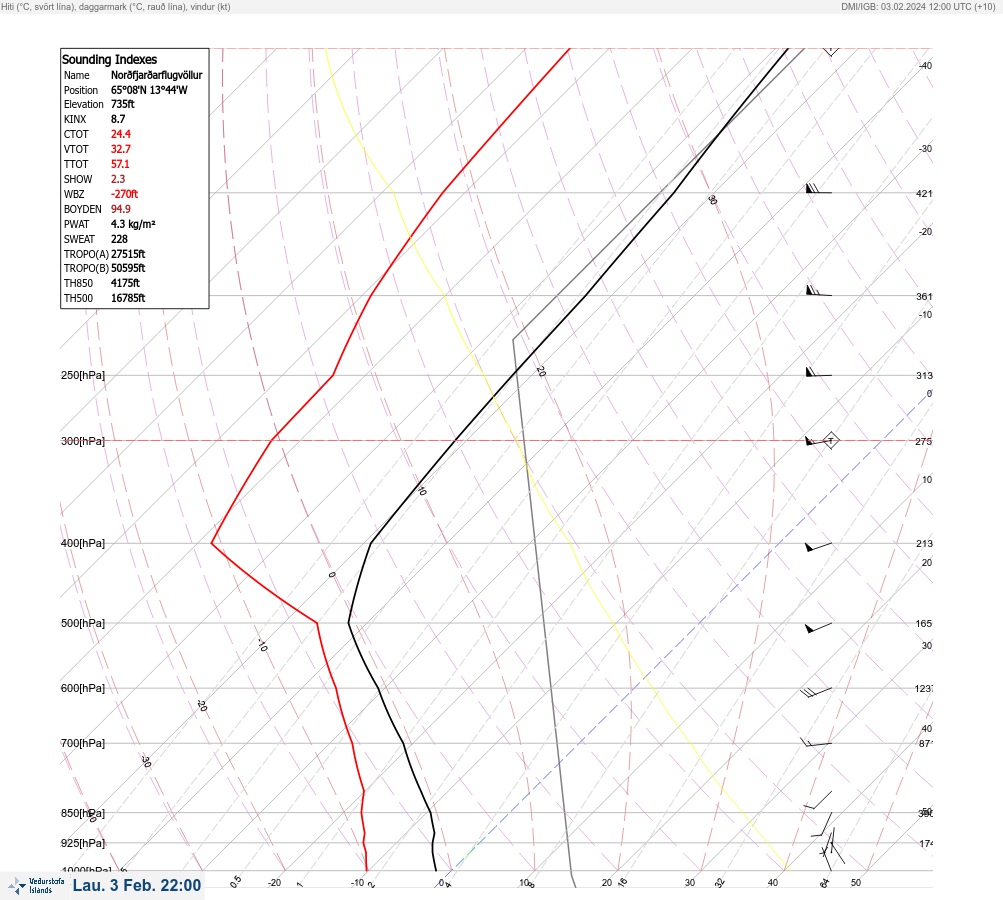The width and height of the screenshot is (1003, 900).
Task: Click the diamond tropopause marker at 300hPa
Action: coord(831,440)
